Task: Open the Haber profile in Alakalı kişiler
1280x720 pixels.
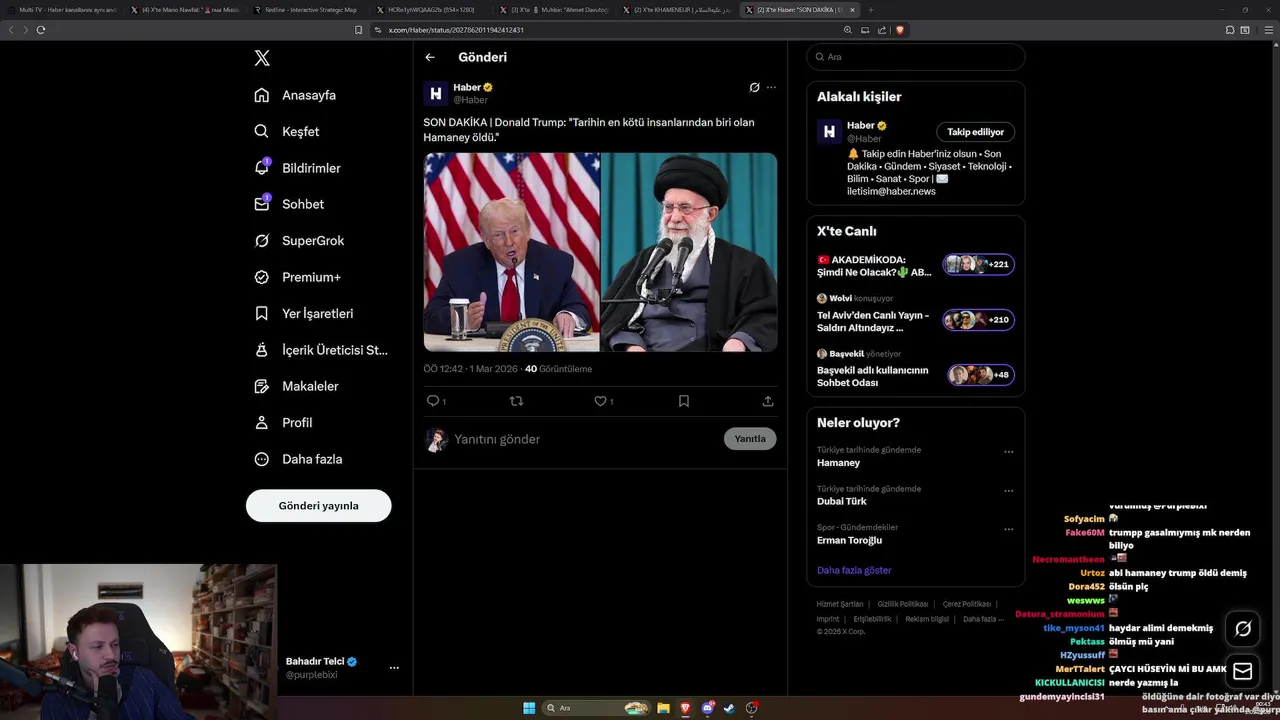Action: [859, 126]
